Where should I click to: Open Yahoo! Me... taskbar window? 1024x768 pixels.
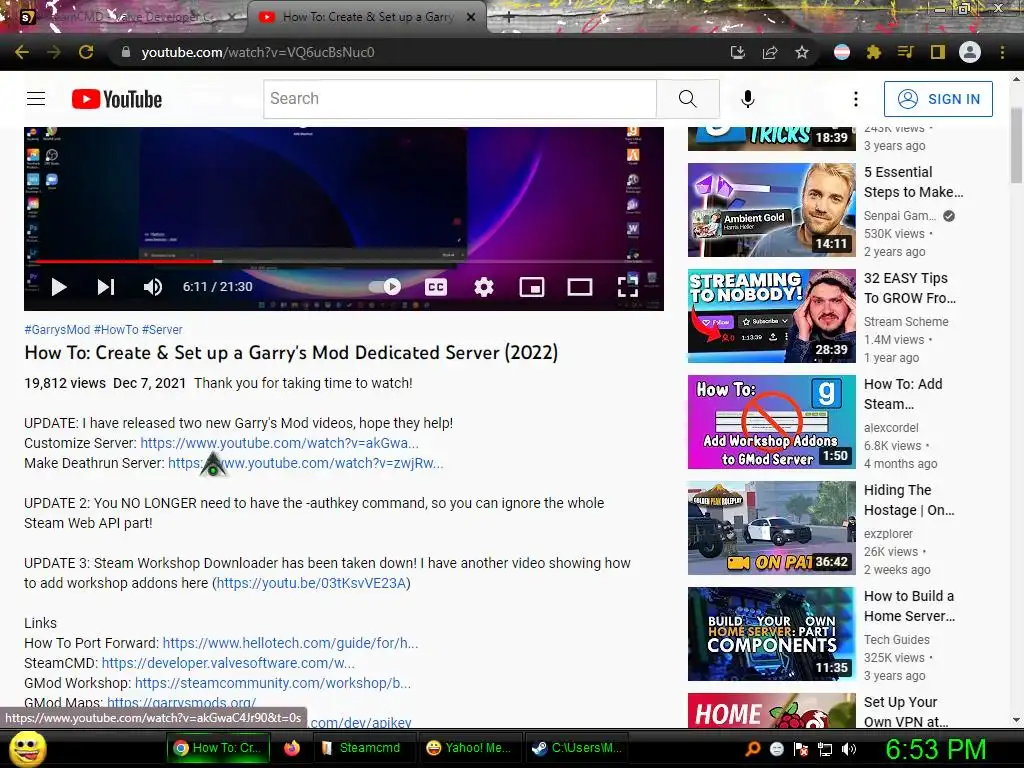[468, 748]
